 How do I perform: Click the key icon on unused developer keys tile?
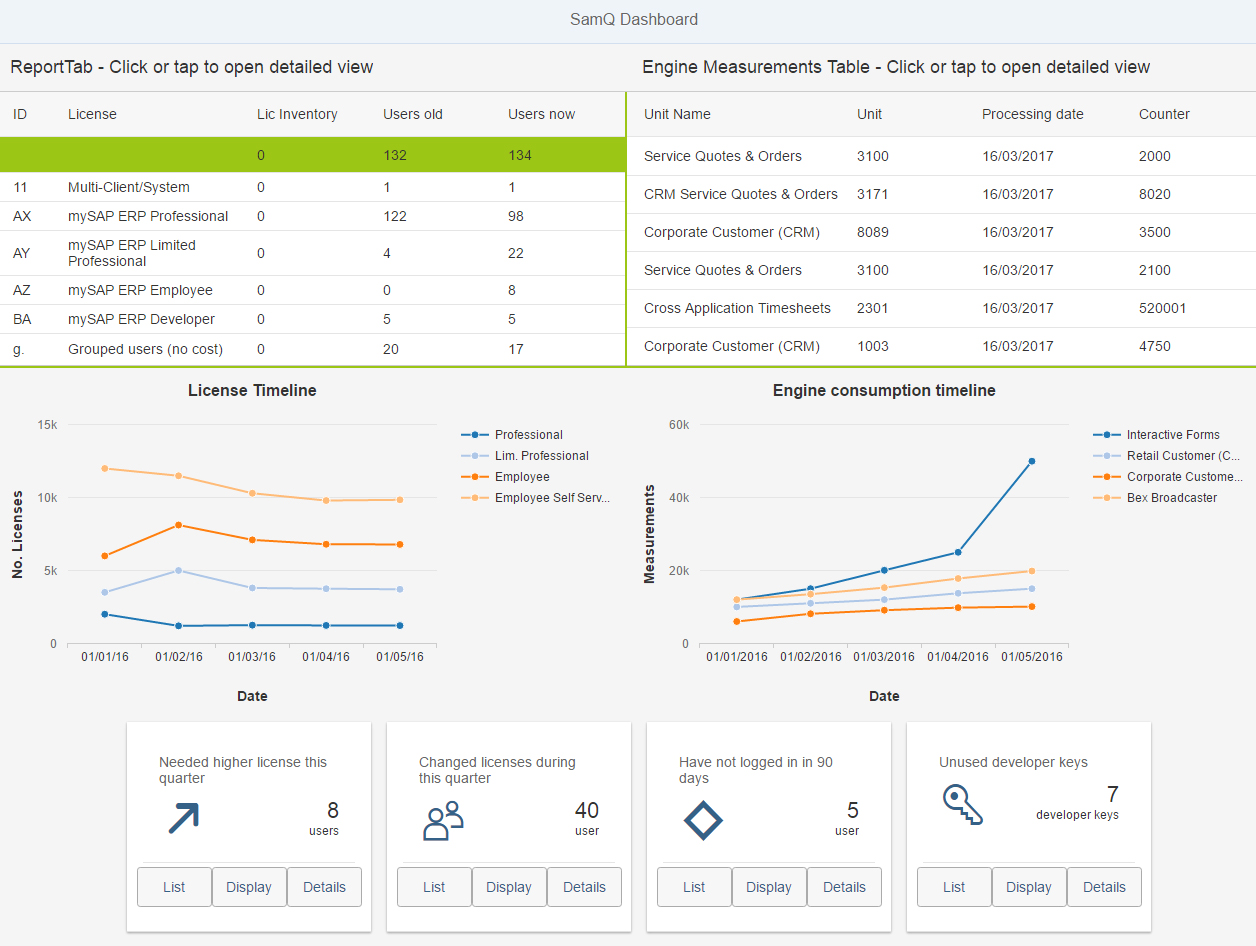(963, 805)
